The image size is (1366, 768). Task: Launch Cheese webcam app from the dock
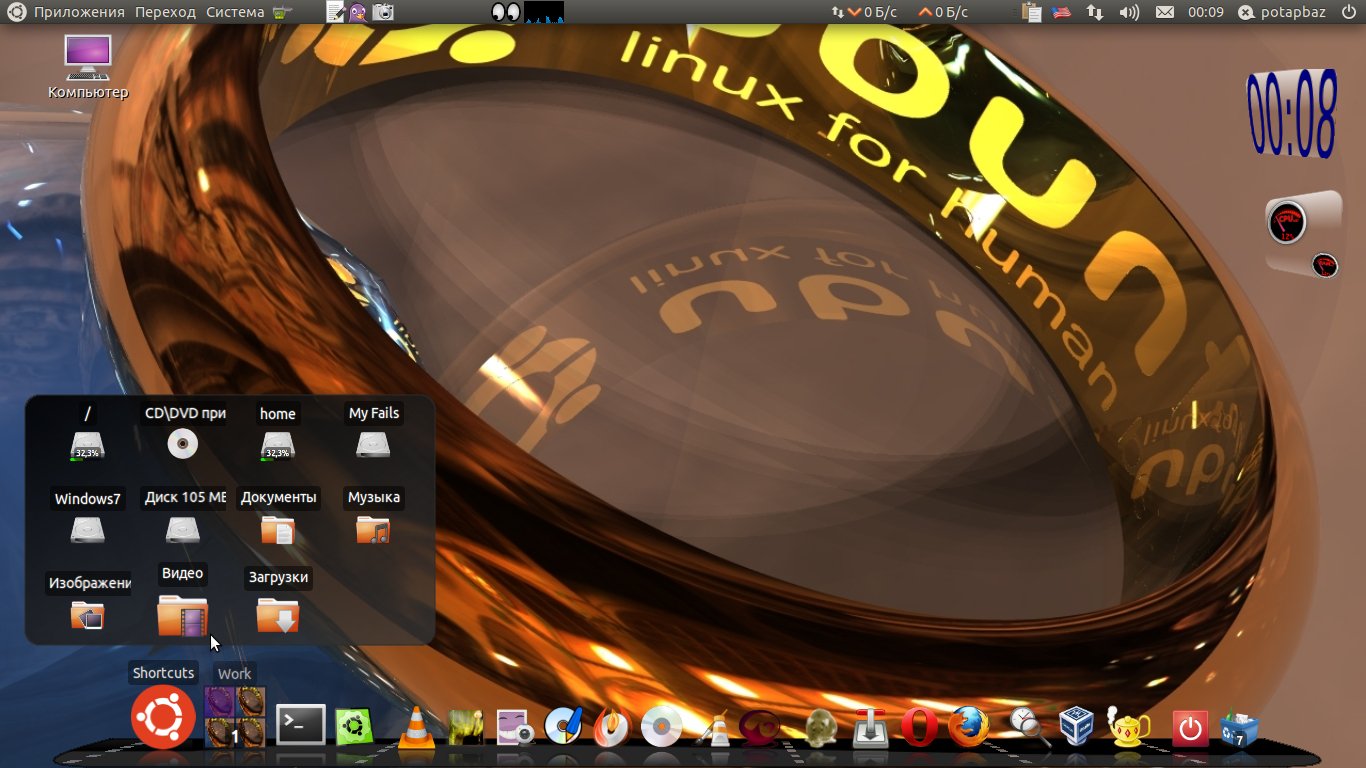click(x=516, y=727)
